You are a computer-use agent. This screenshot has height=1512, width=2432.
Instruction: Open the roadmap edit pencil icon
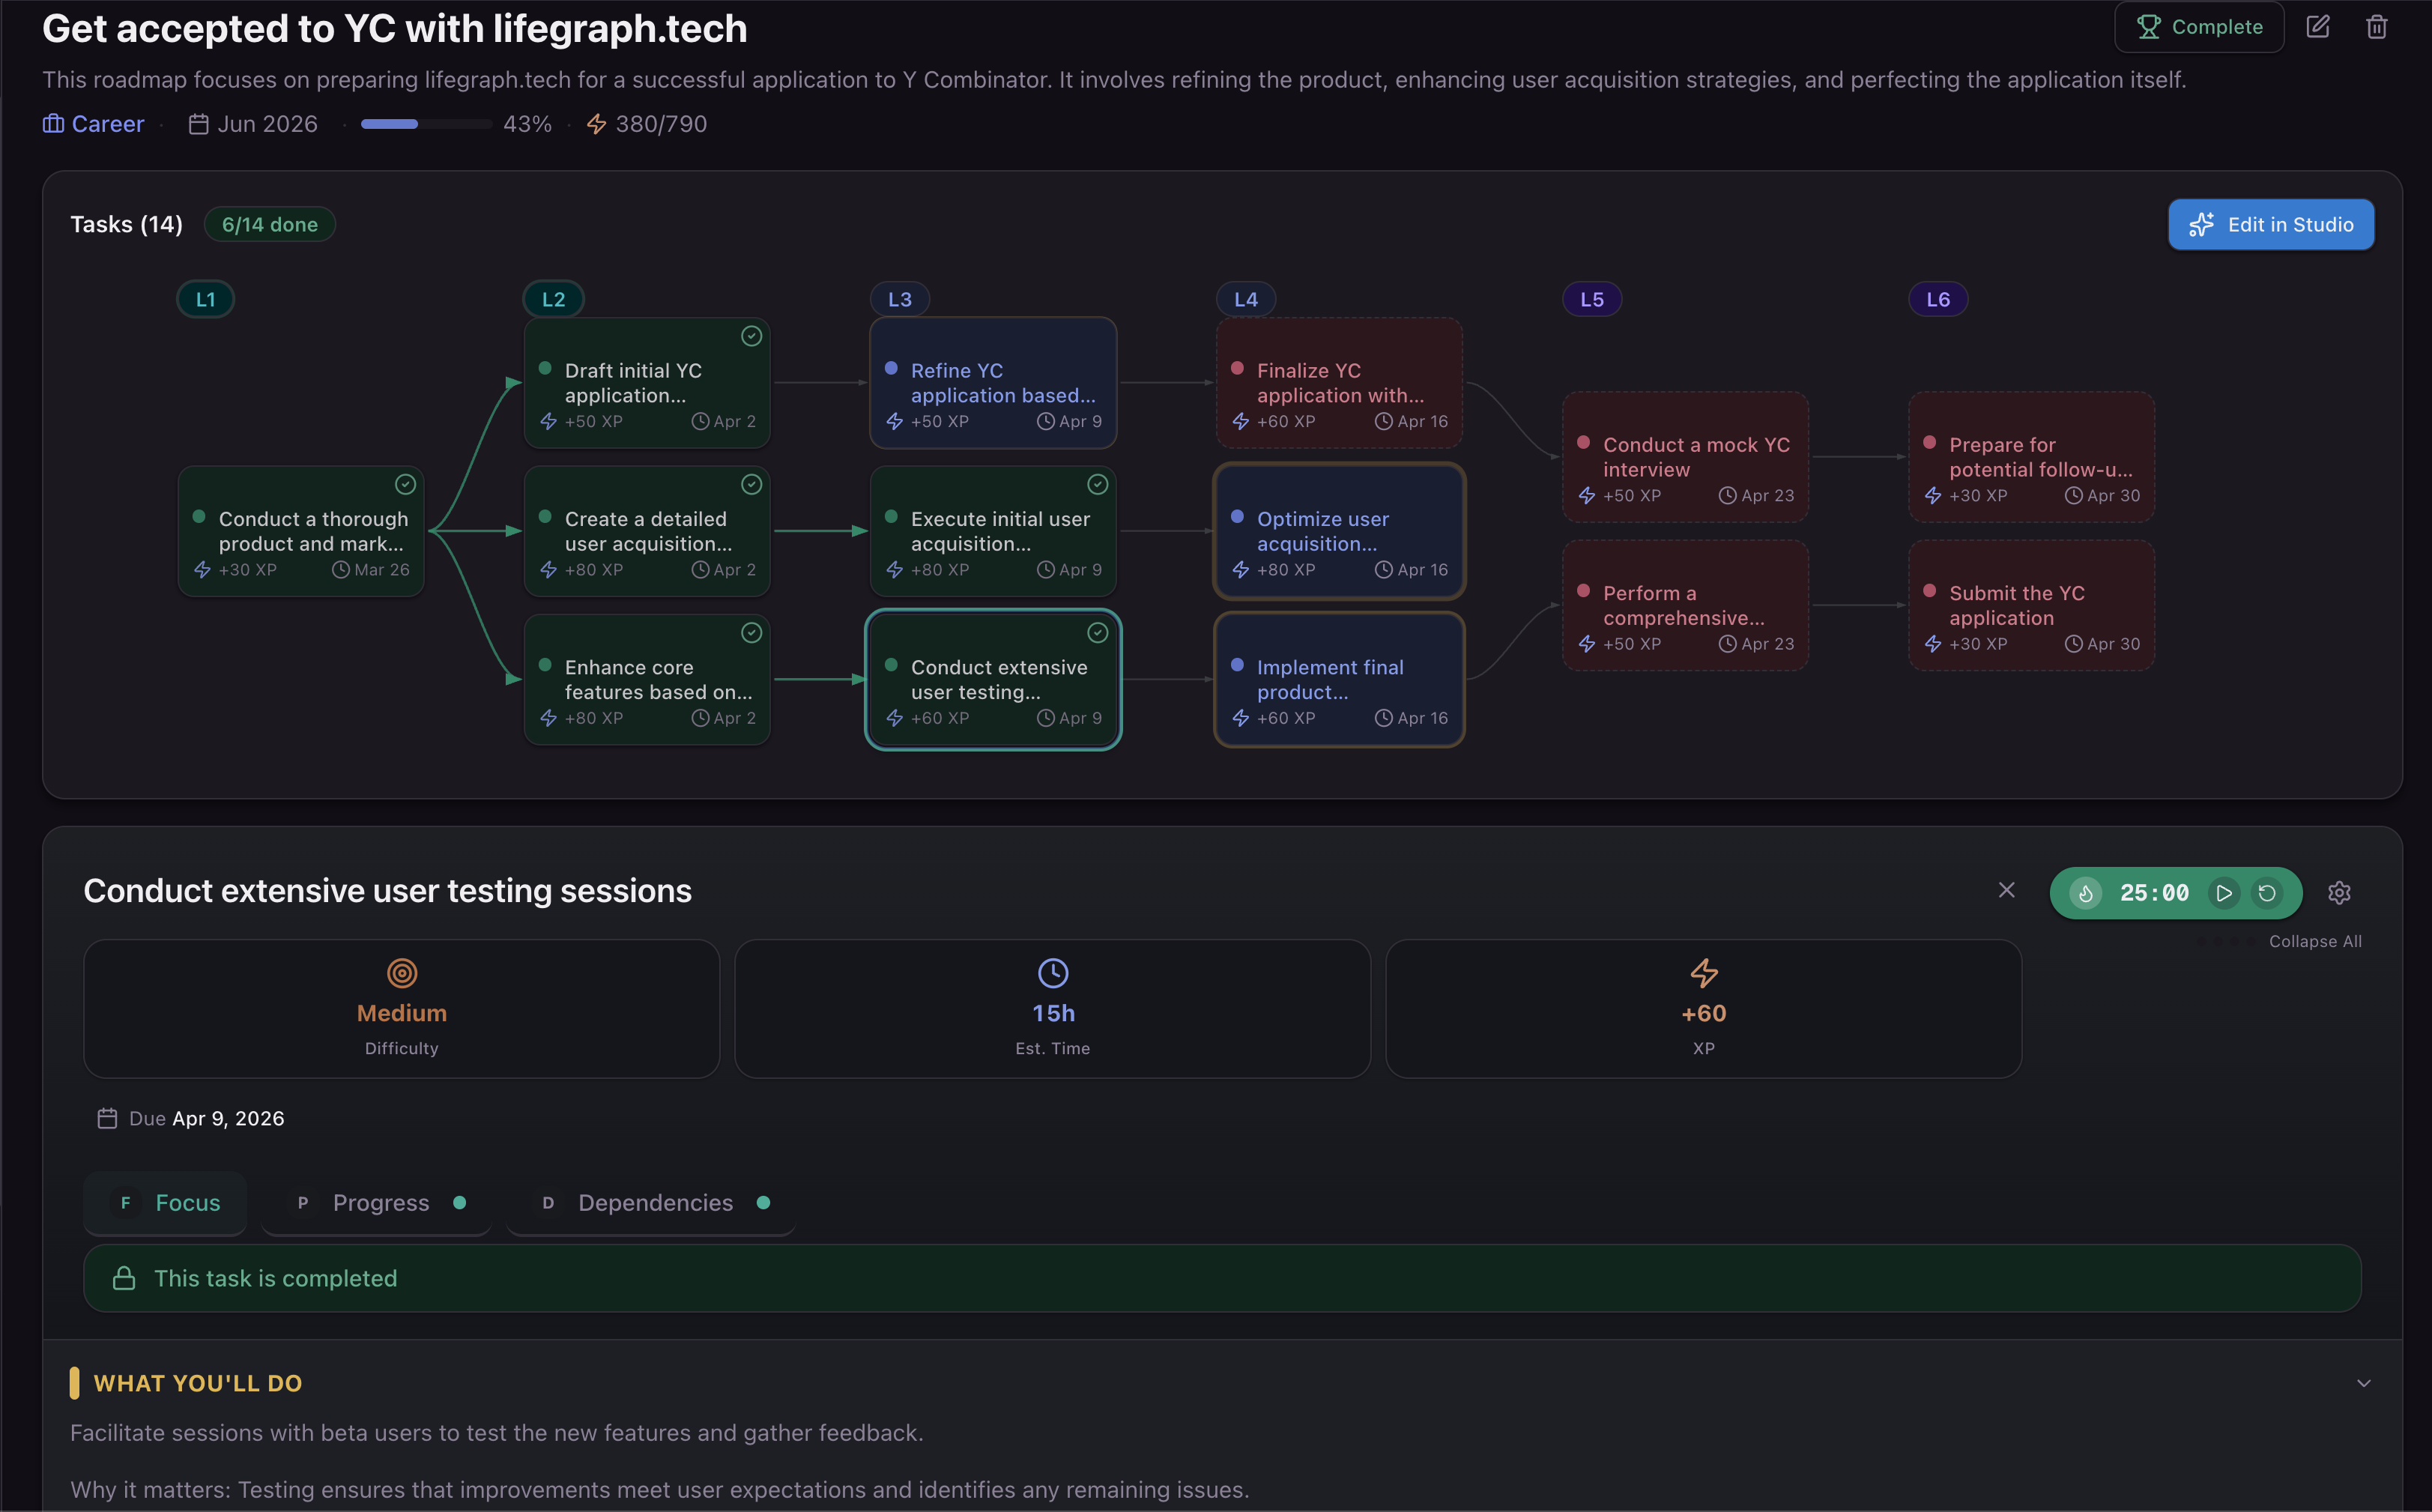click(2318, 27)
